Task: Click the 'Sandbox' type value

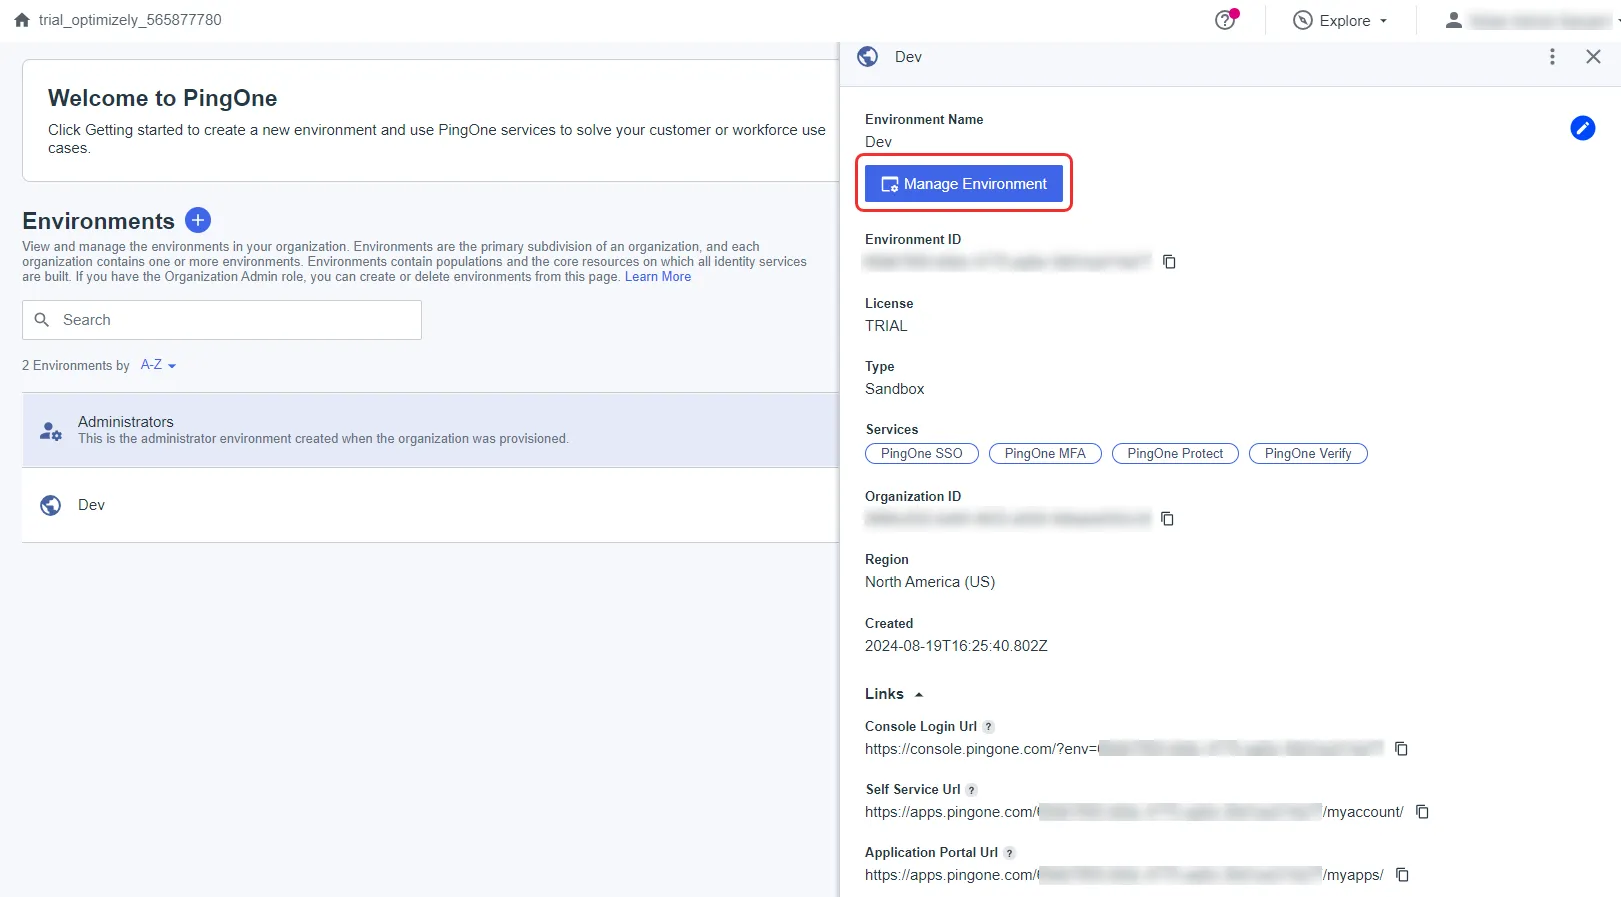Action: 895,389
